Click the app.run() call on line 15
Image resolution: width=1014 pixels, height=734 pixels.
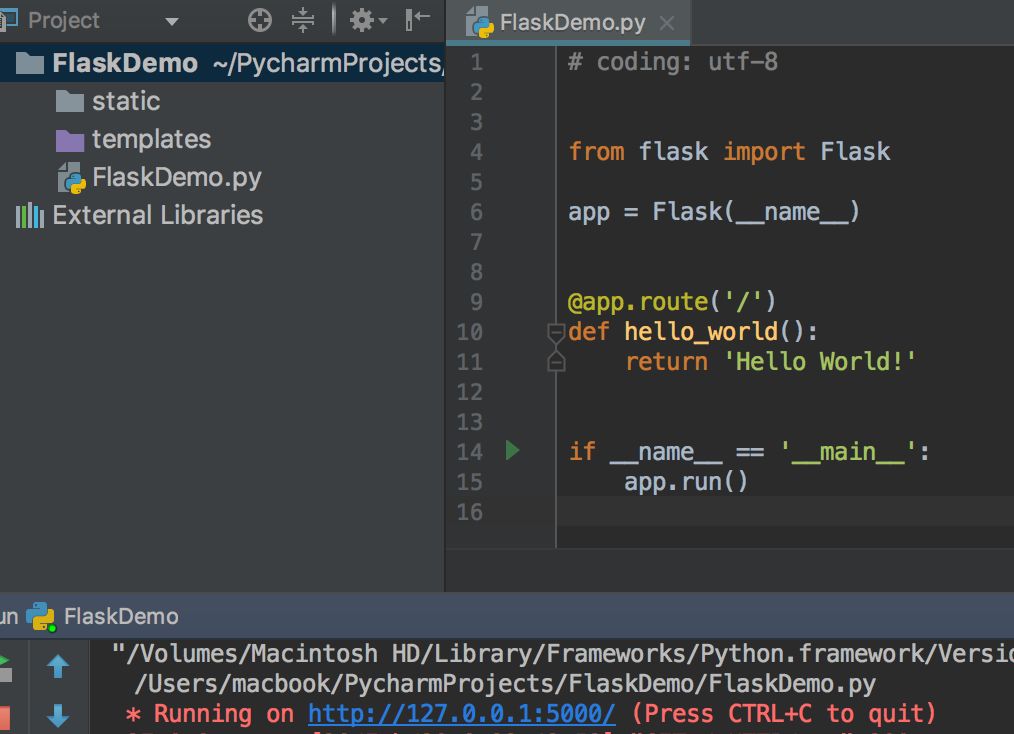click(685, 482)
